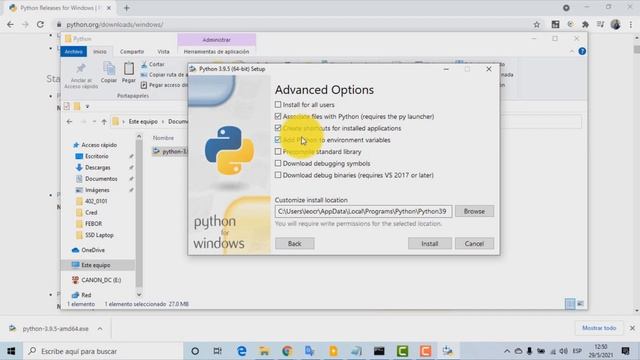The width and height of the screenshot is (640, 360).
Task: Open Documentos in navigation pane
Action: click(101, 179)
